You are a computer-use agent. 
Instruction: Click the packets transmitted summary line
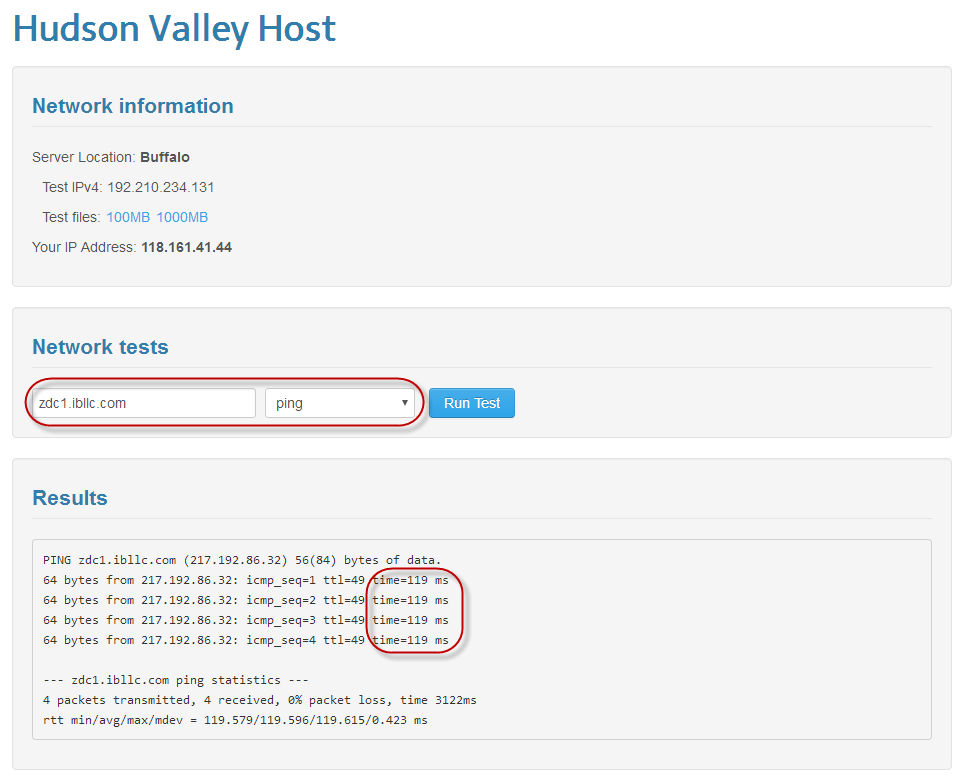point(260,700)
